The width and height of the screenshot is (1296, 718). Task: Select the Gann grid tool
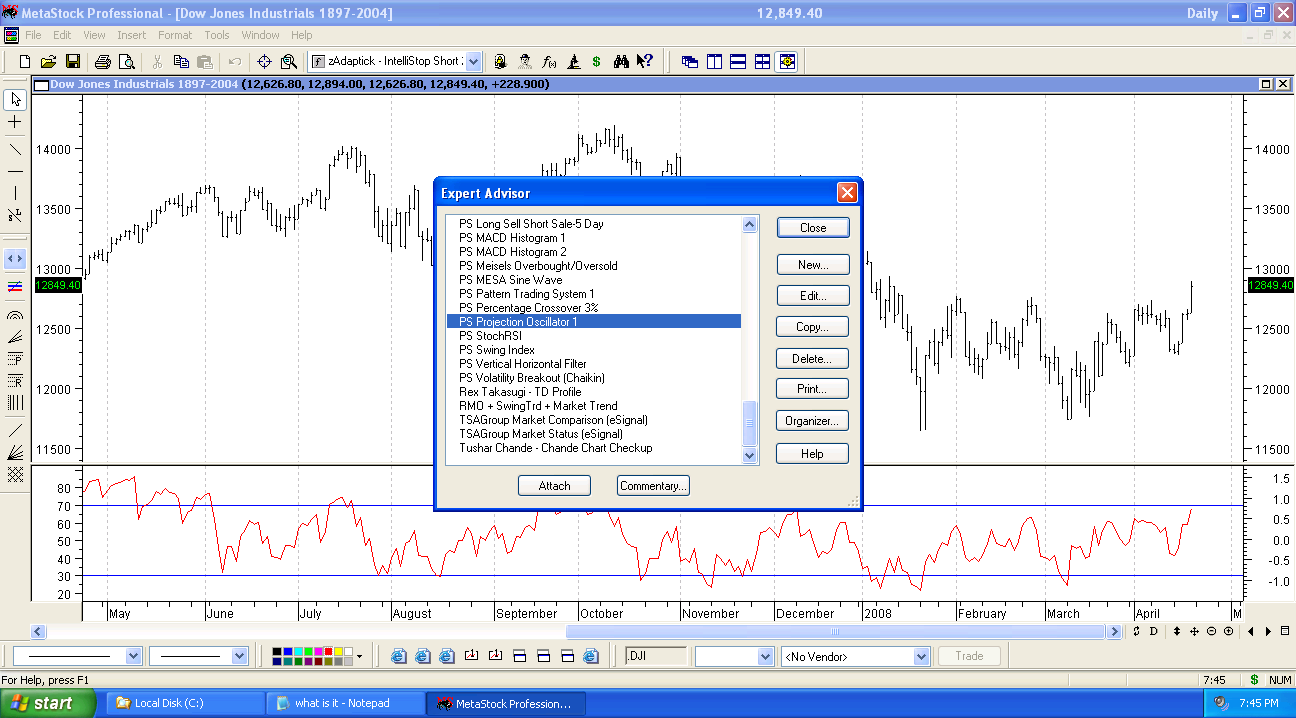click(15, 475)
